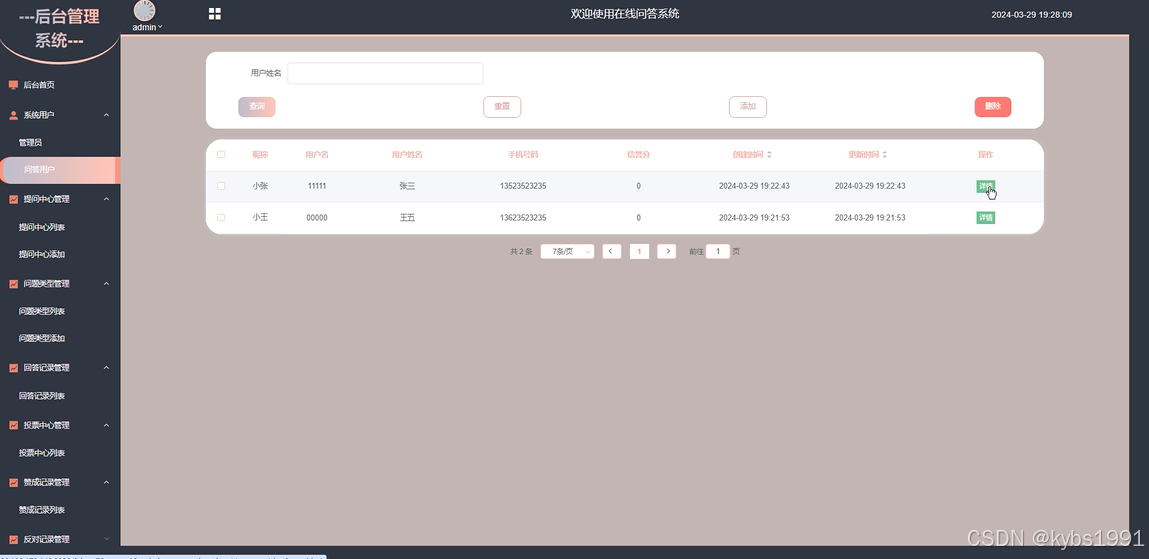Image resolution: width=1149 pixels, height=559 pixels.
Task: Go to the next page arrow
Action: click(x=666, y=251)
